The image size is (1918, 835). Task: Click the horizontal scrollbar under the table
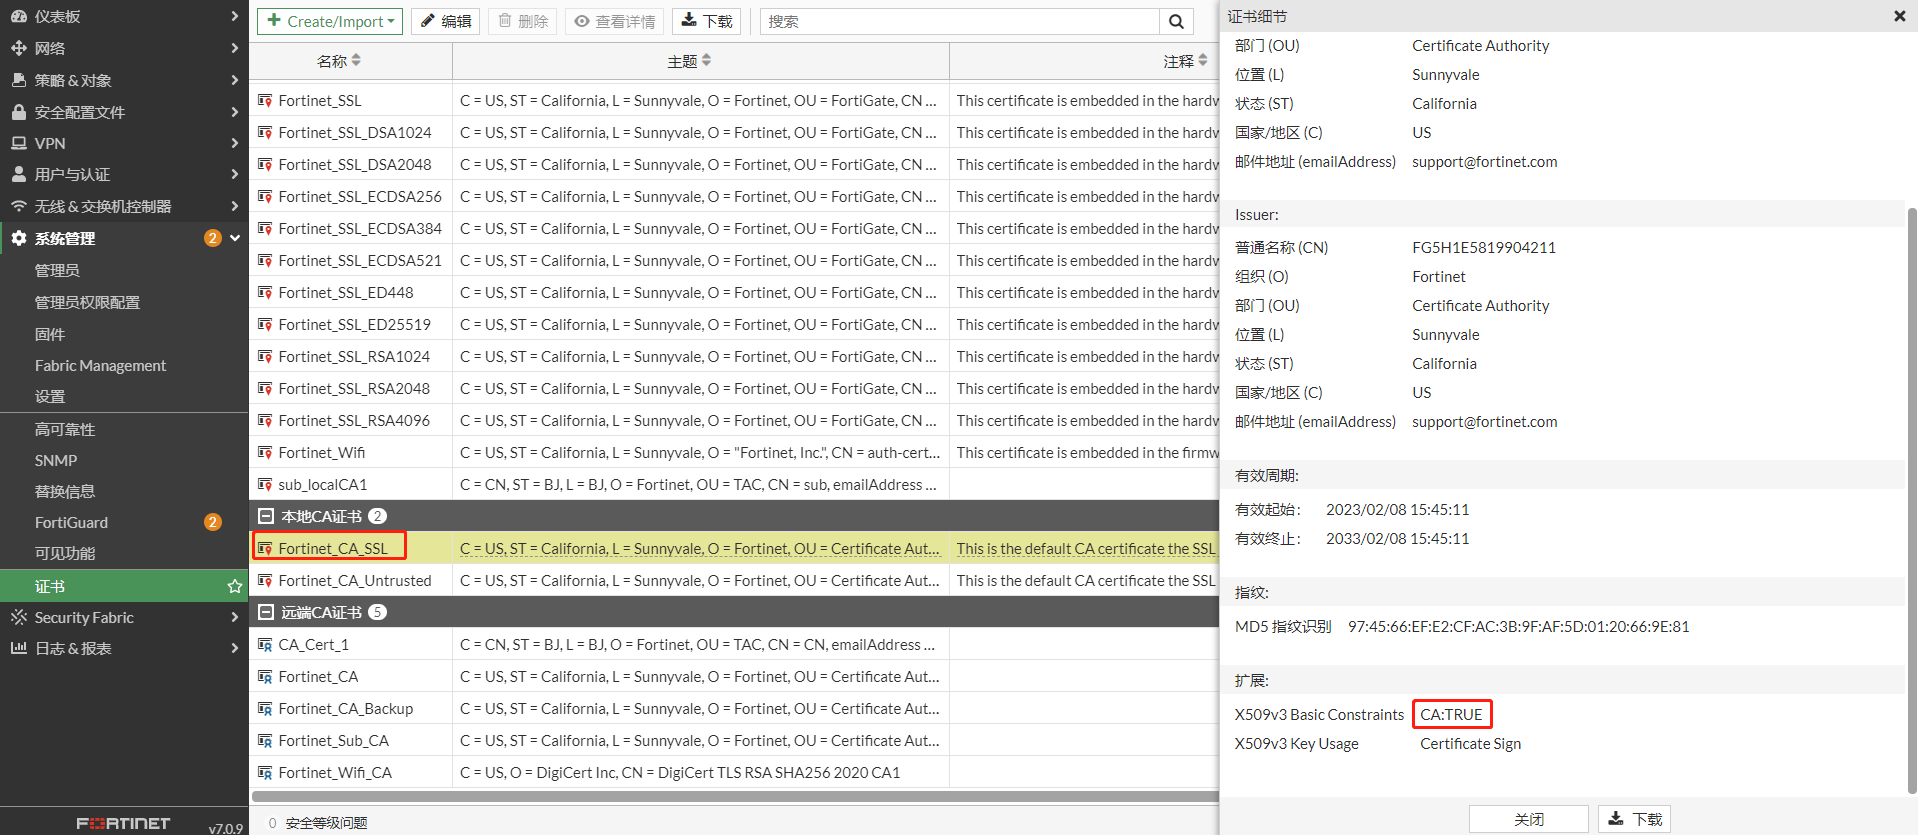(x=734, y=797)
